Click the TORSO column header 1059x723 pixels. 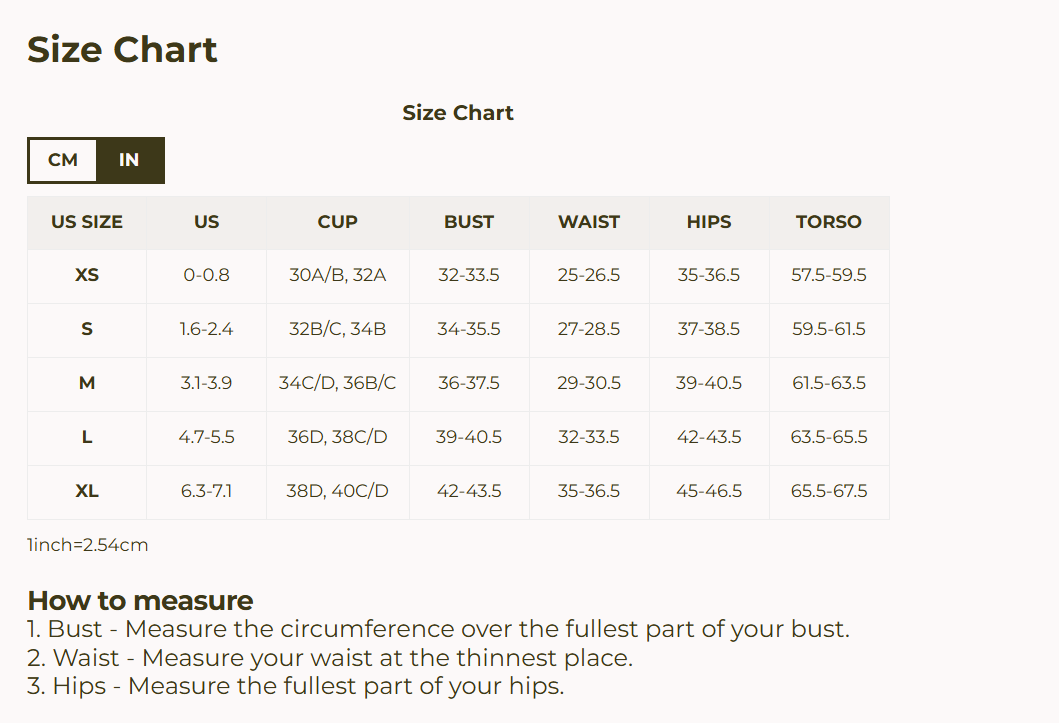coord(828,222)
